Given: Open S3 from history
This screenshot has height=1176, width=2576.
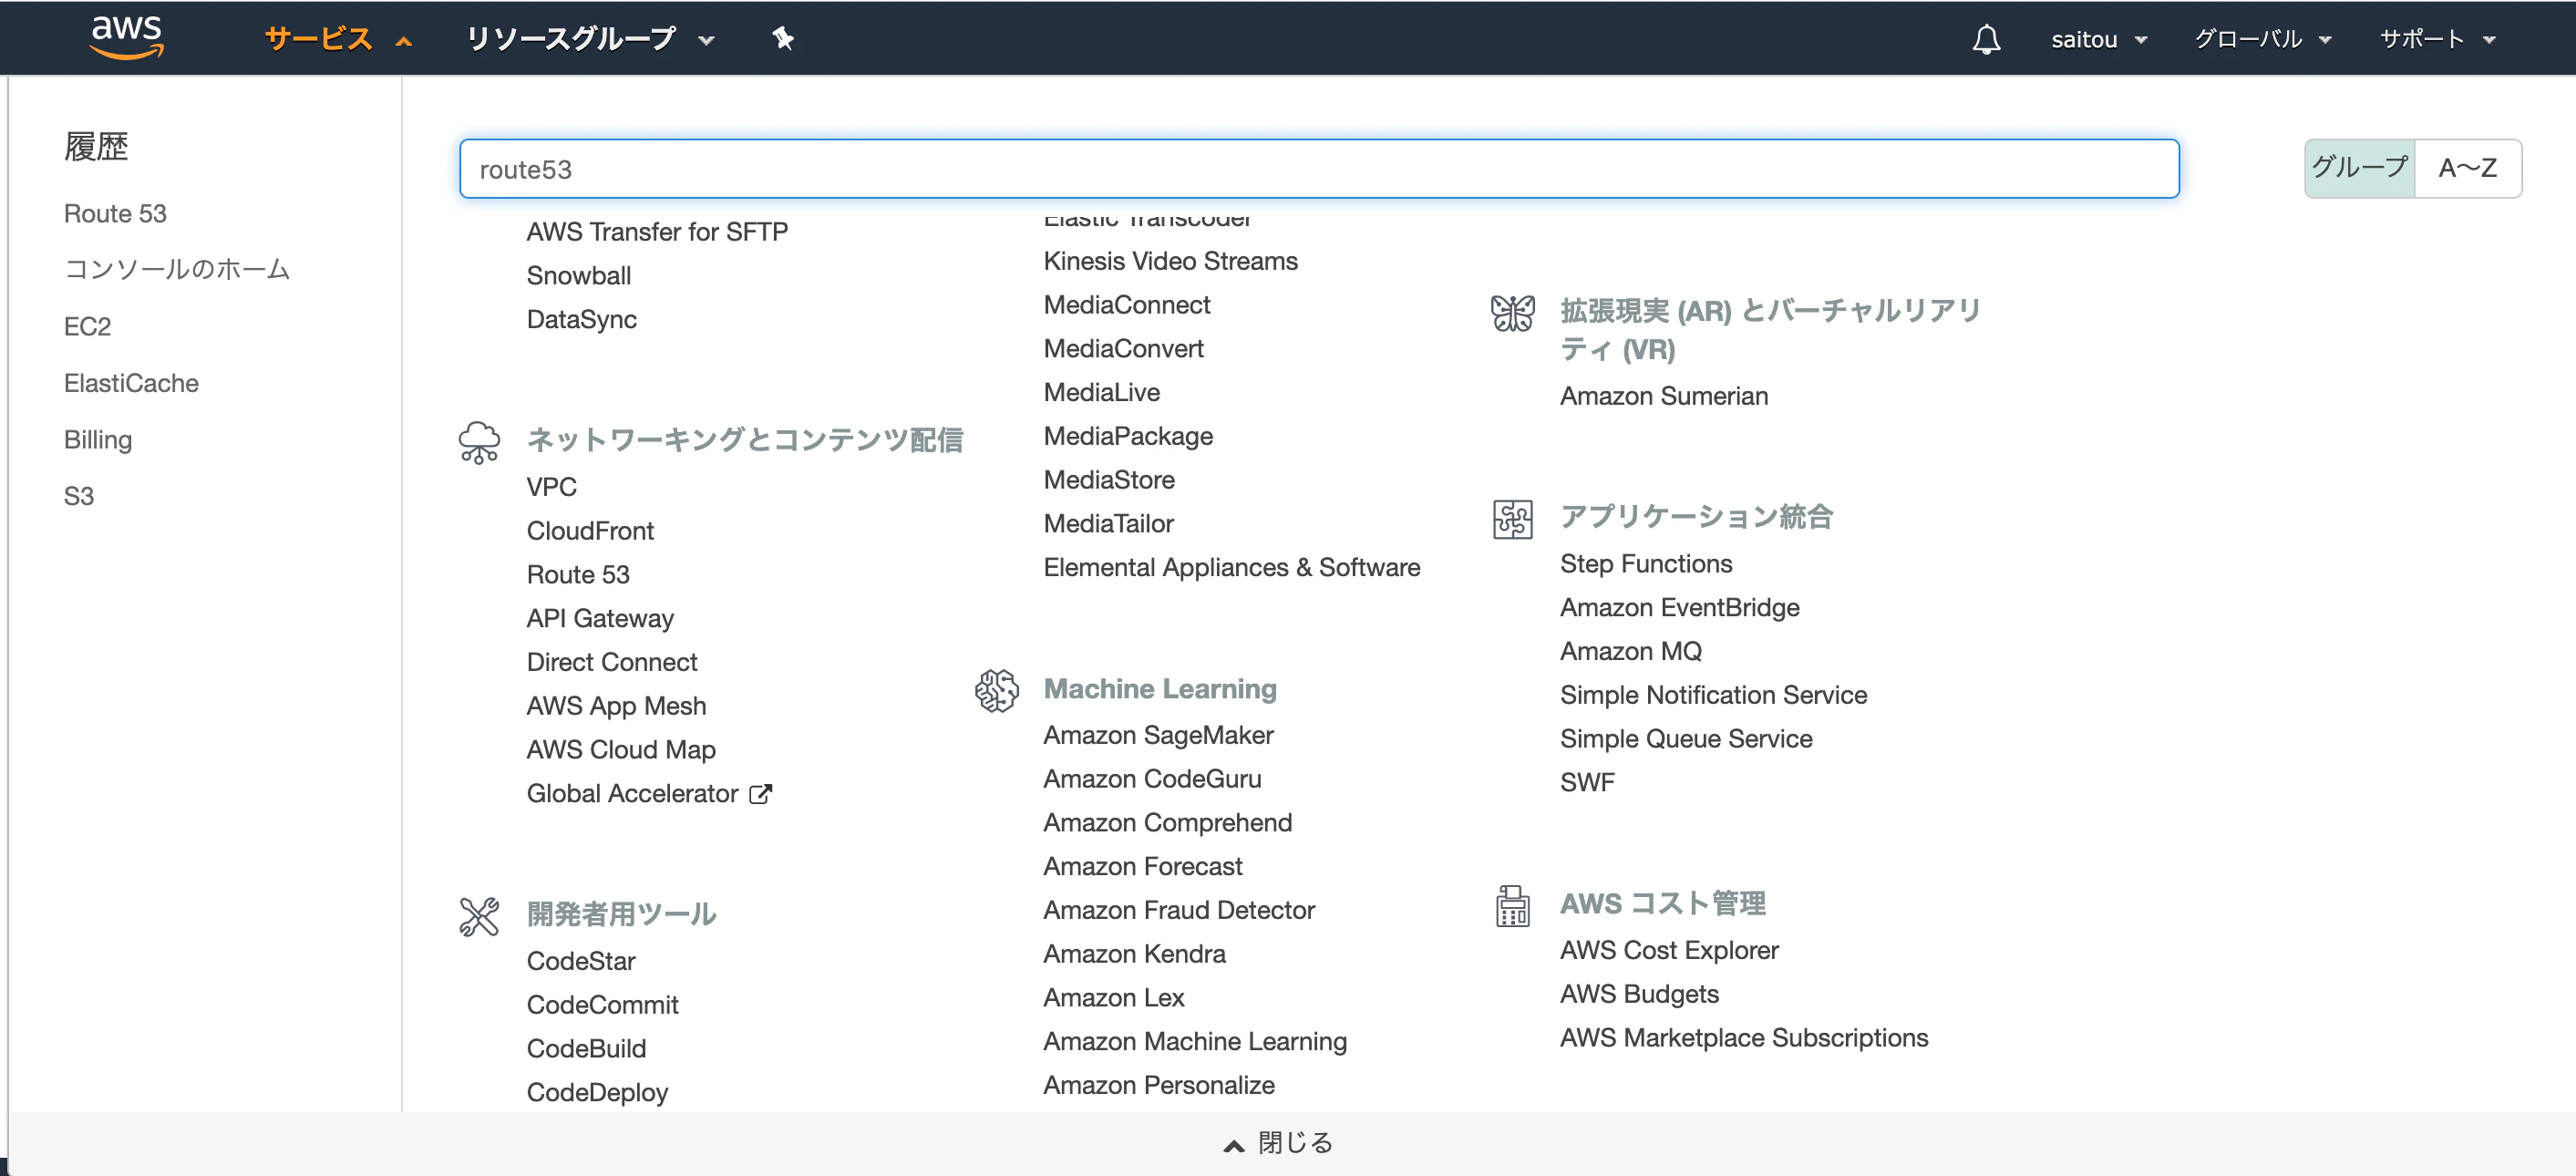Looking at the screenshot, I should click(79, 496).
